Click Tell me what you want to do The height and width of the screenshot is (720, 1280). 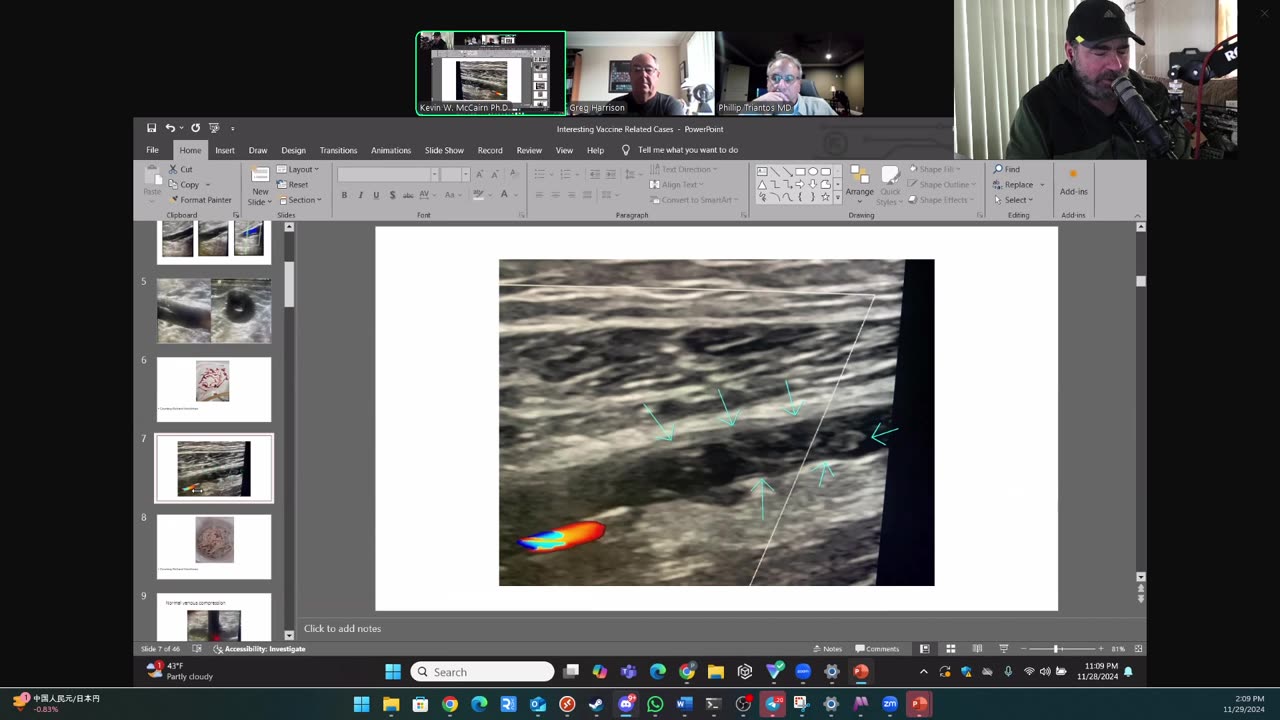tap(688, 150)
